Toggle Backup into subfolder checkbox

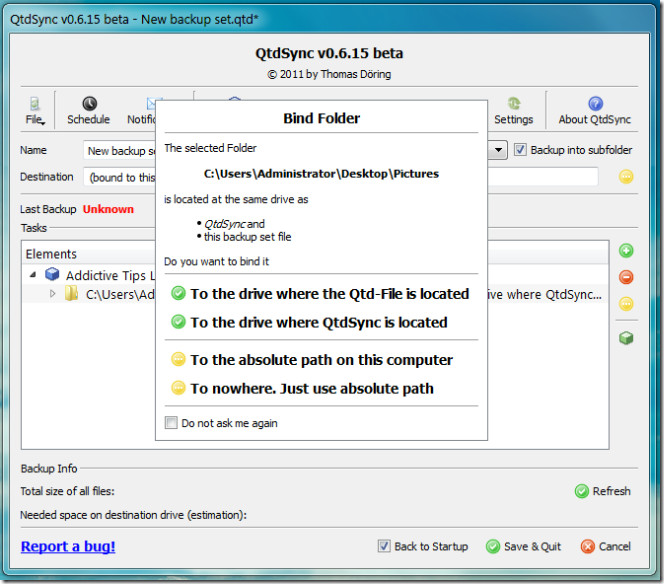click(520, 150)
